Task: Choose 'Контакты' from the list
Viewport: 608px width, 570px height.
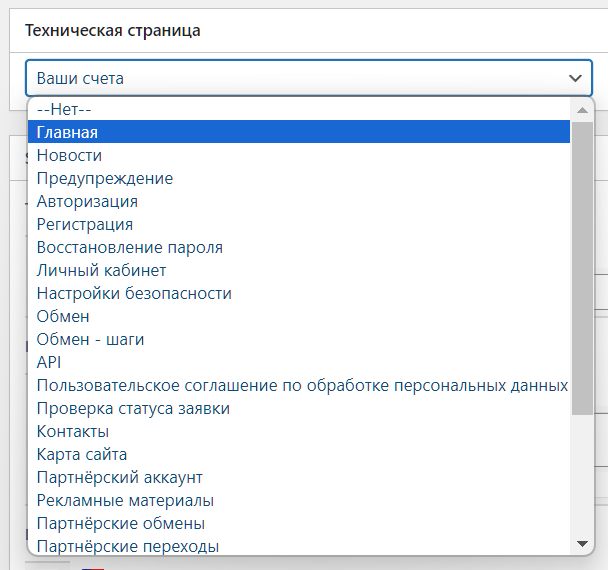Action: [73, 431]
